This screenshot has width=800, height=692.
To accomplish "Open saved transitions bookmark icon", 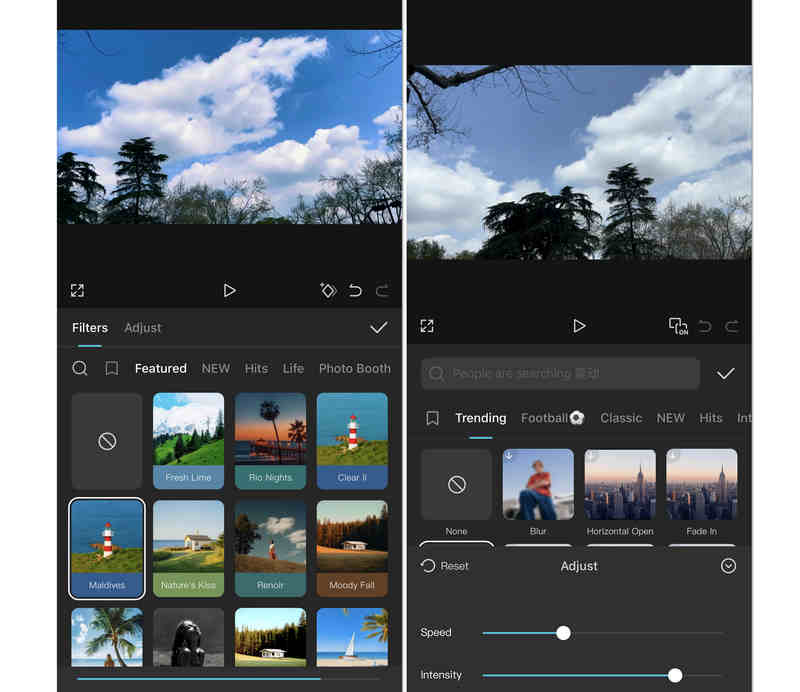I will pos(432,418).
